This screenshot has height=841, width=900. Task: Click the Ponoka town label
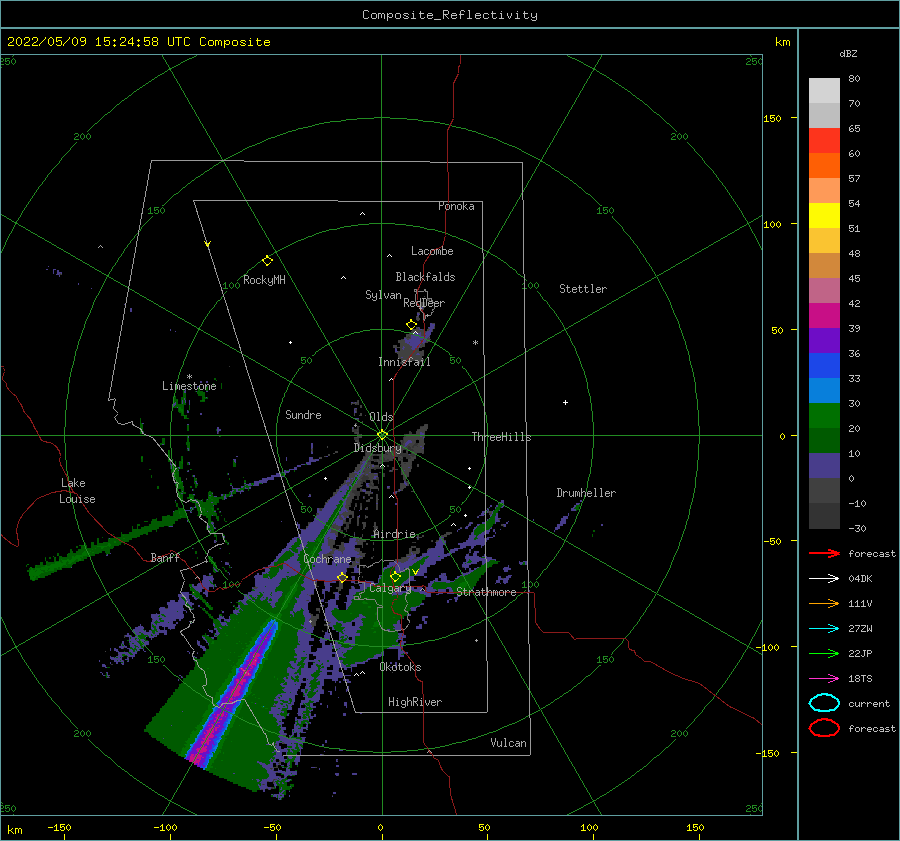(x=456, y=206)
